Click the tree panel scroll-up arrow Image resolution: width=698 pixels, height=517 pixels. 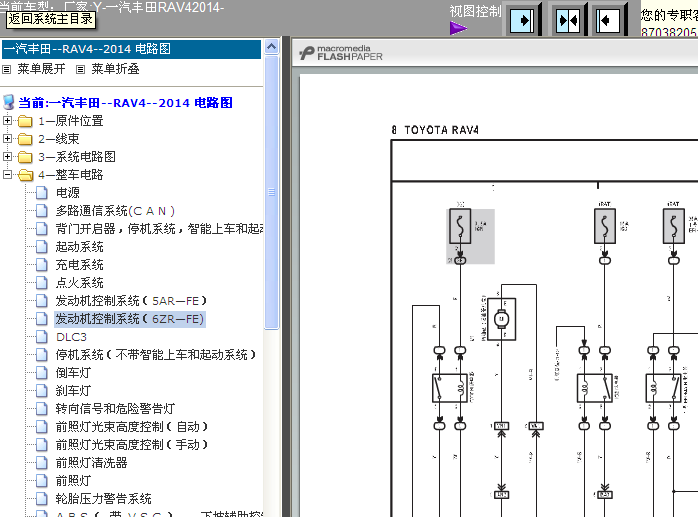click(272, 47)
